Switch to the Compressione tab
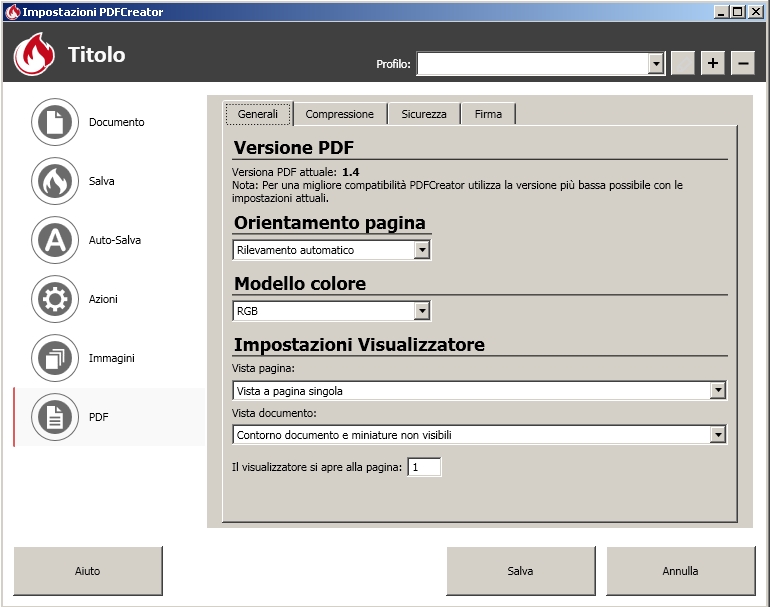The image size is (770, 607). click(339, 114)
